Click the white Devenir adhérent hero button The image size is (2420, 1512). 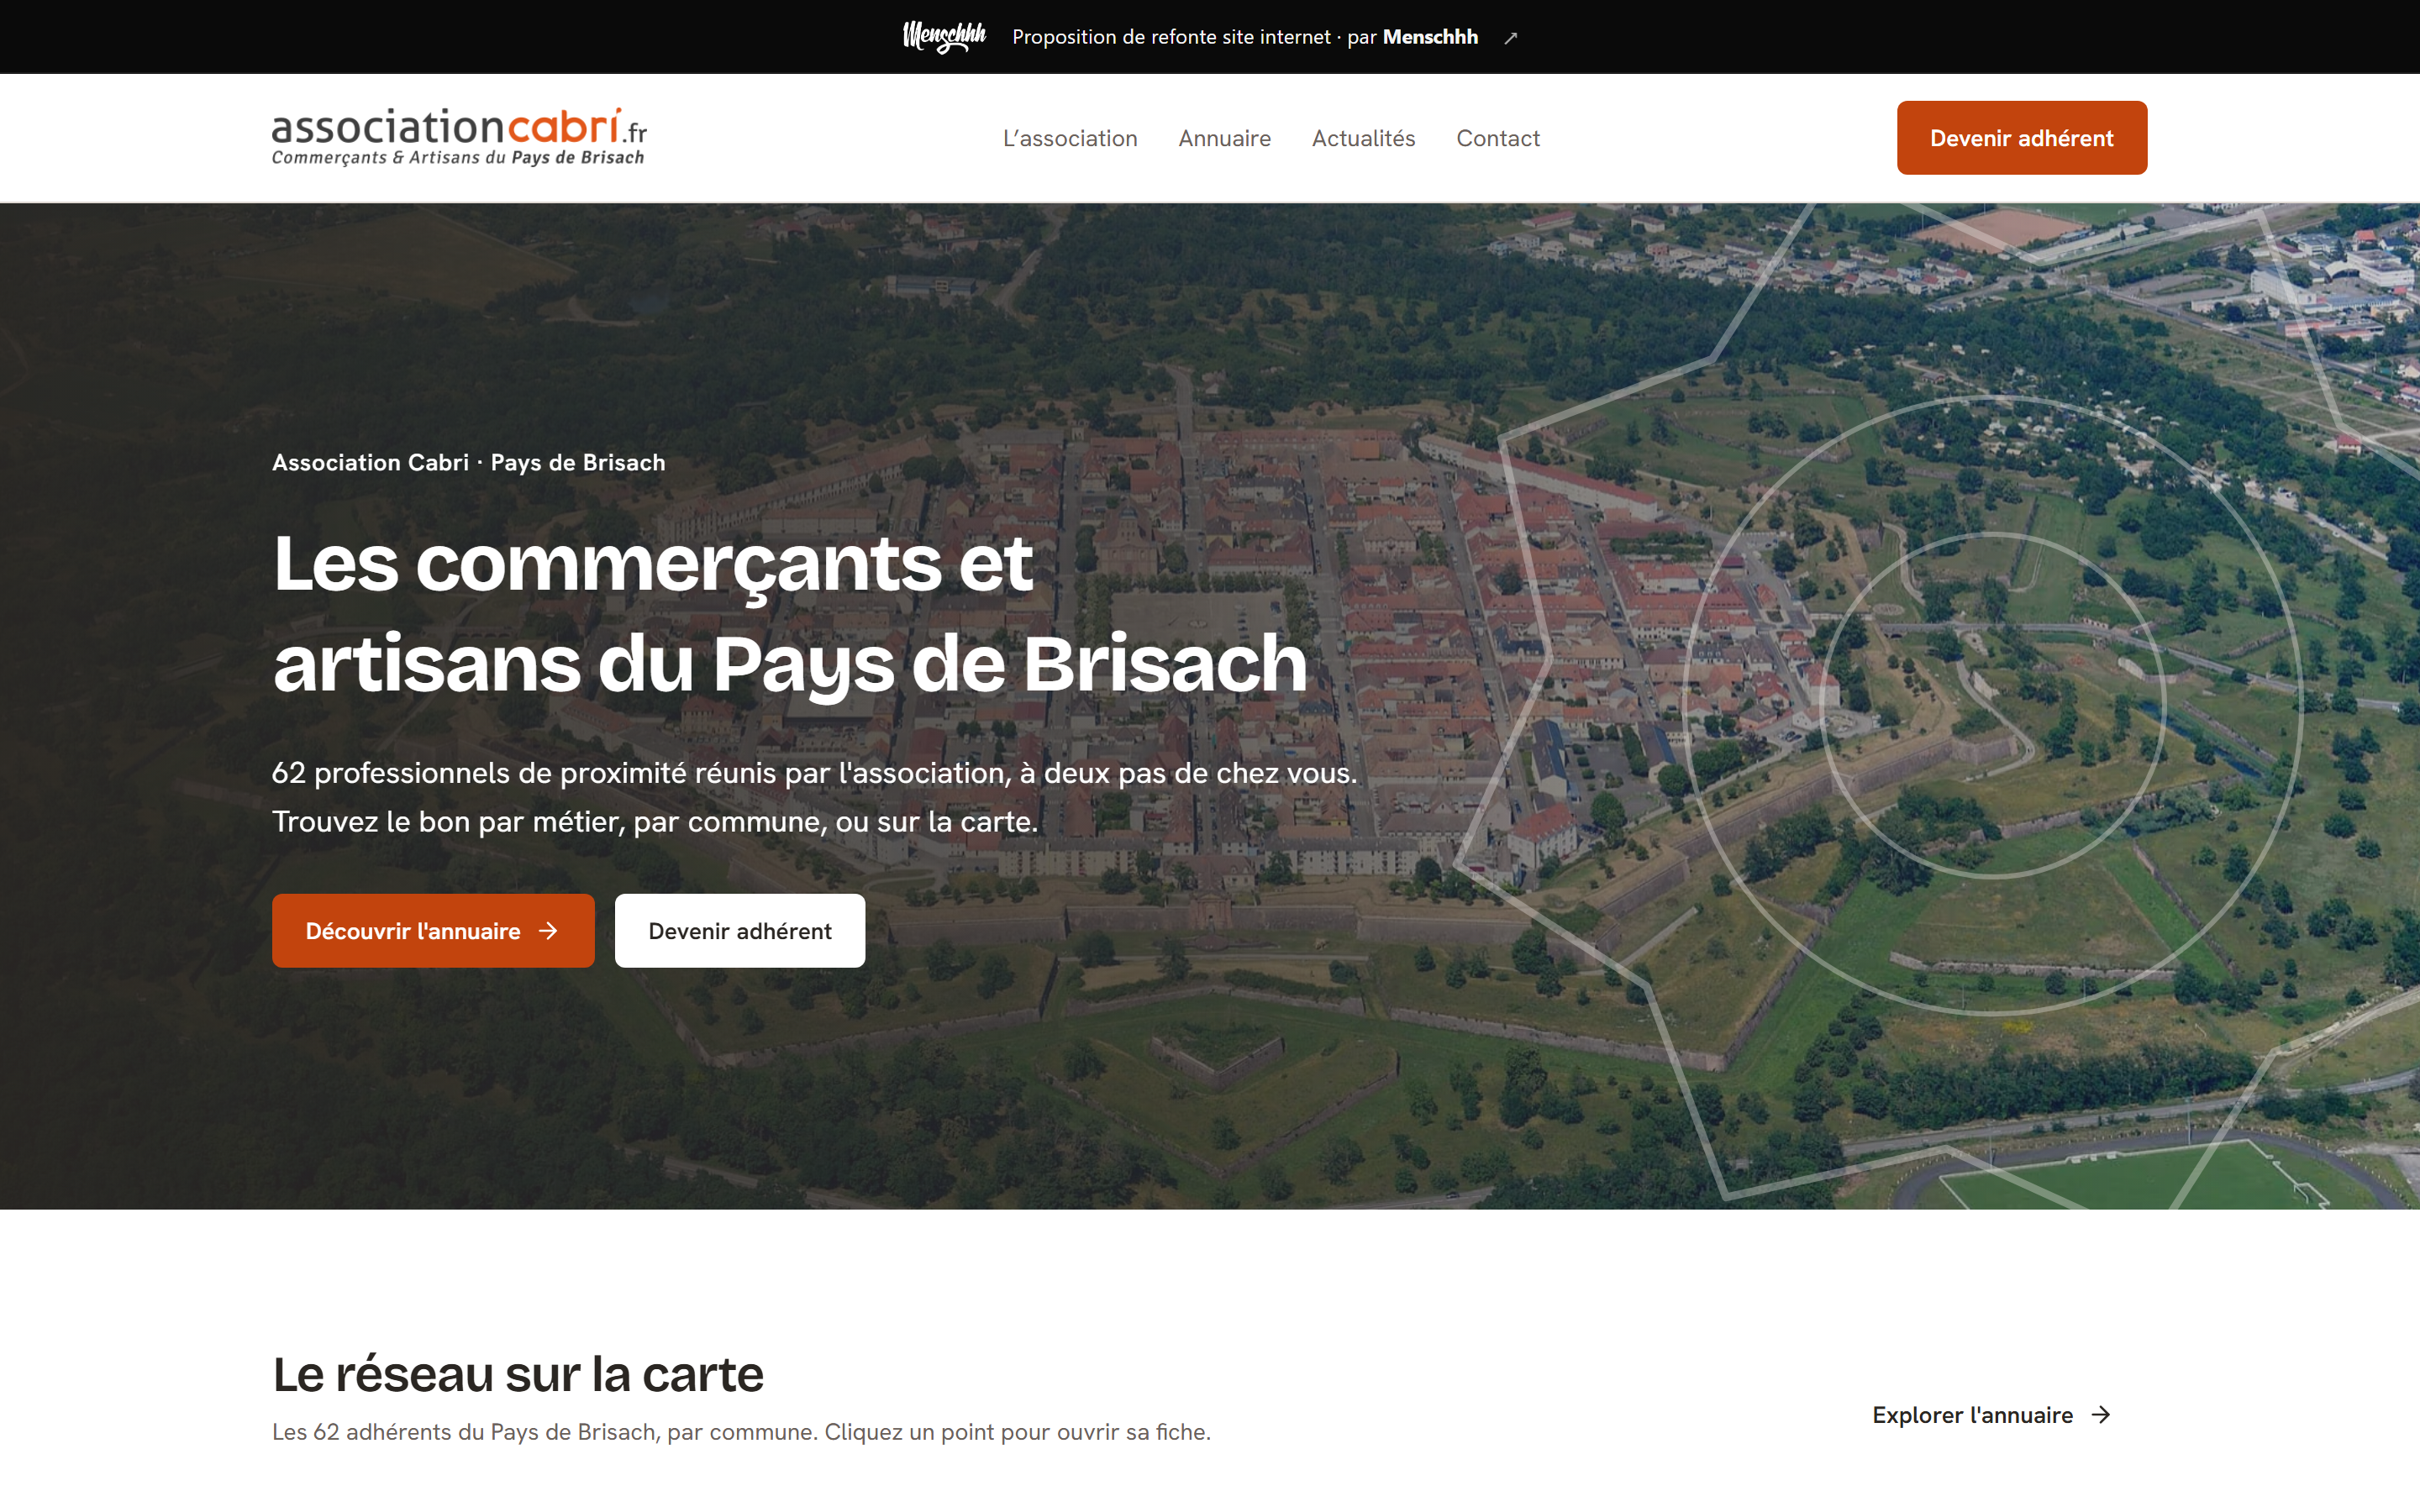[x=740, y=931]
